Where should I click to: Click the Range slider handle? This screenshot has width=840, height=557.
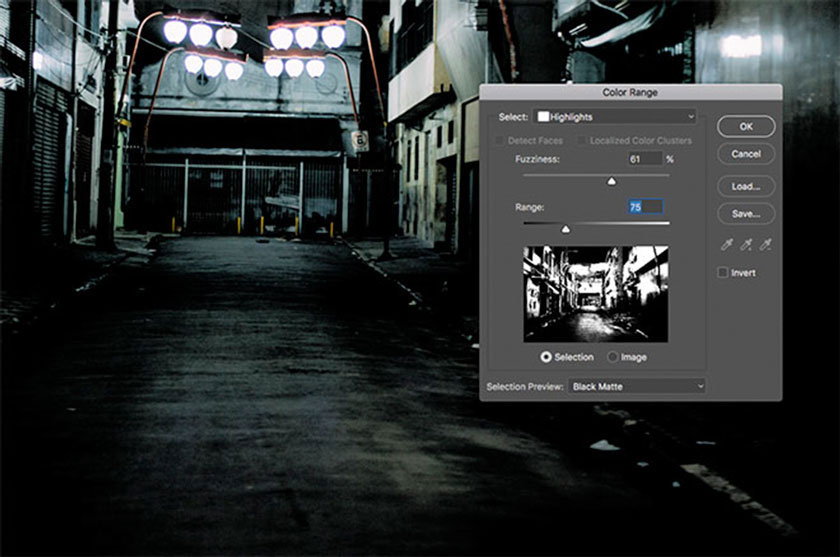click(x=565, y=229)
